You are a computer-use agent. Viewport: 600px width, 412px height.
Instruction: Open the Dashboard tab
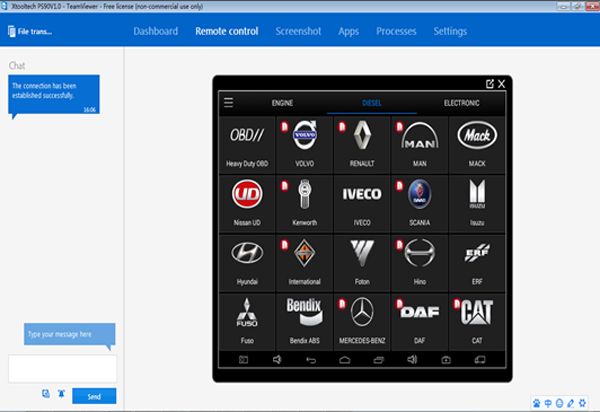(156, 31)
